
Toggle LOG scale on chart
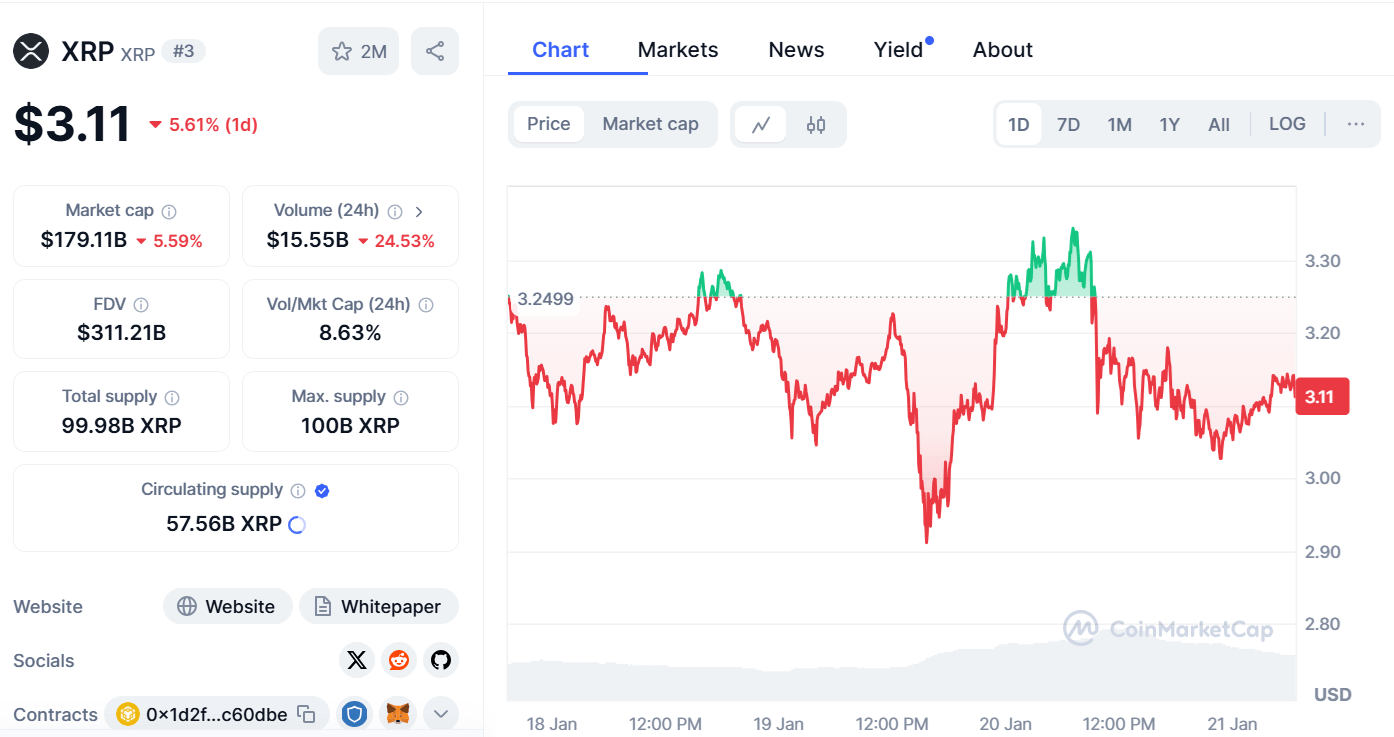tap(1287, 124)
